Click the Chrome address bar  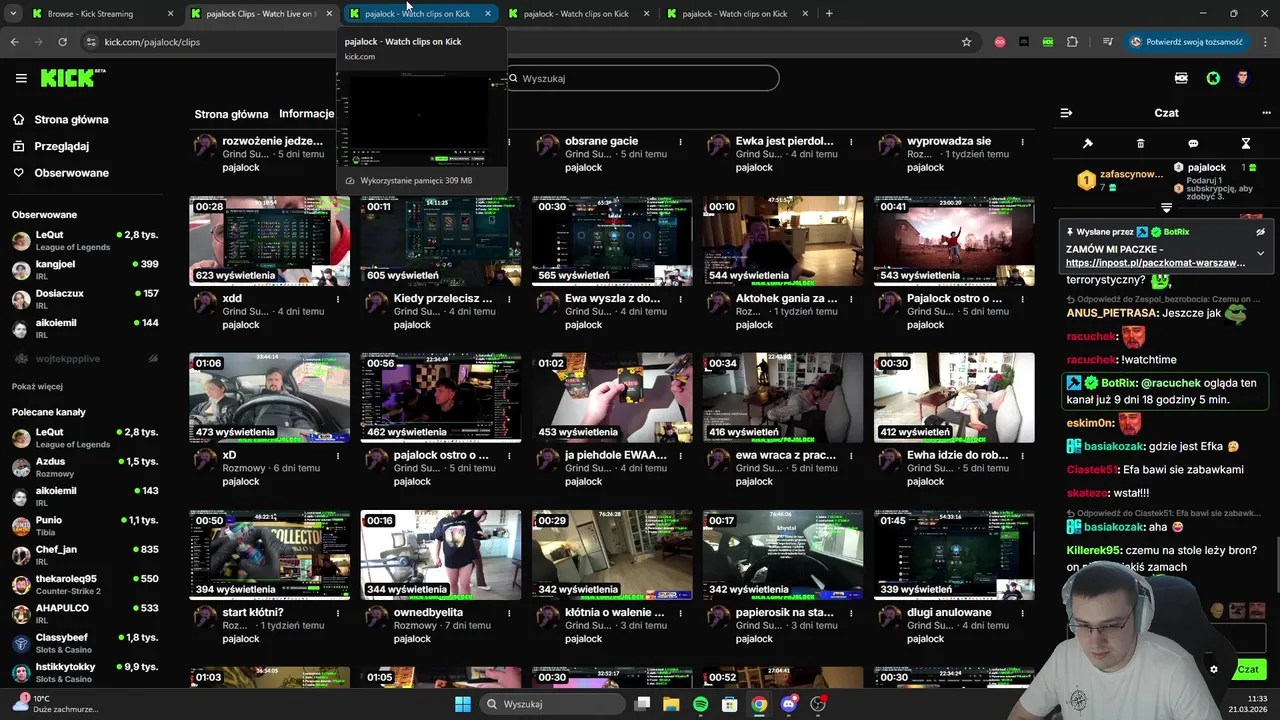[520, 42]
